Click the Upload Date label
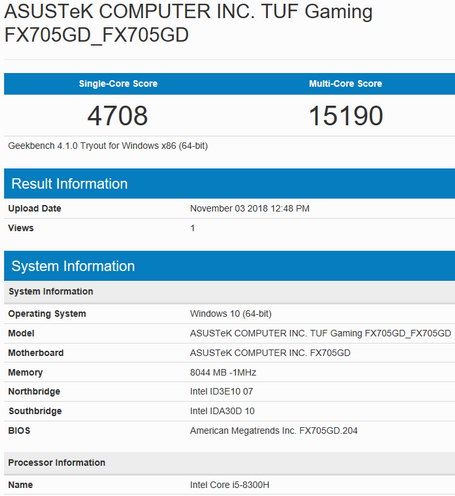Image resolution: width=455 pixels, height=496 pixels. click(x=35, y=209)
